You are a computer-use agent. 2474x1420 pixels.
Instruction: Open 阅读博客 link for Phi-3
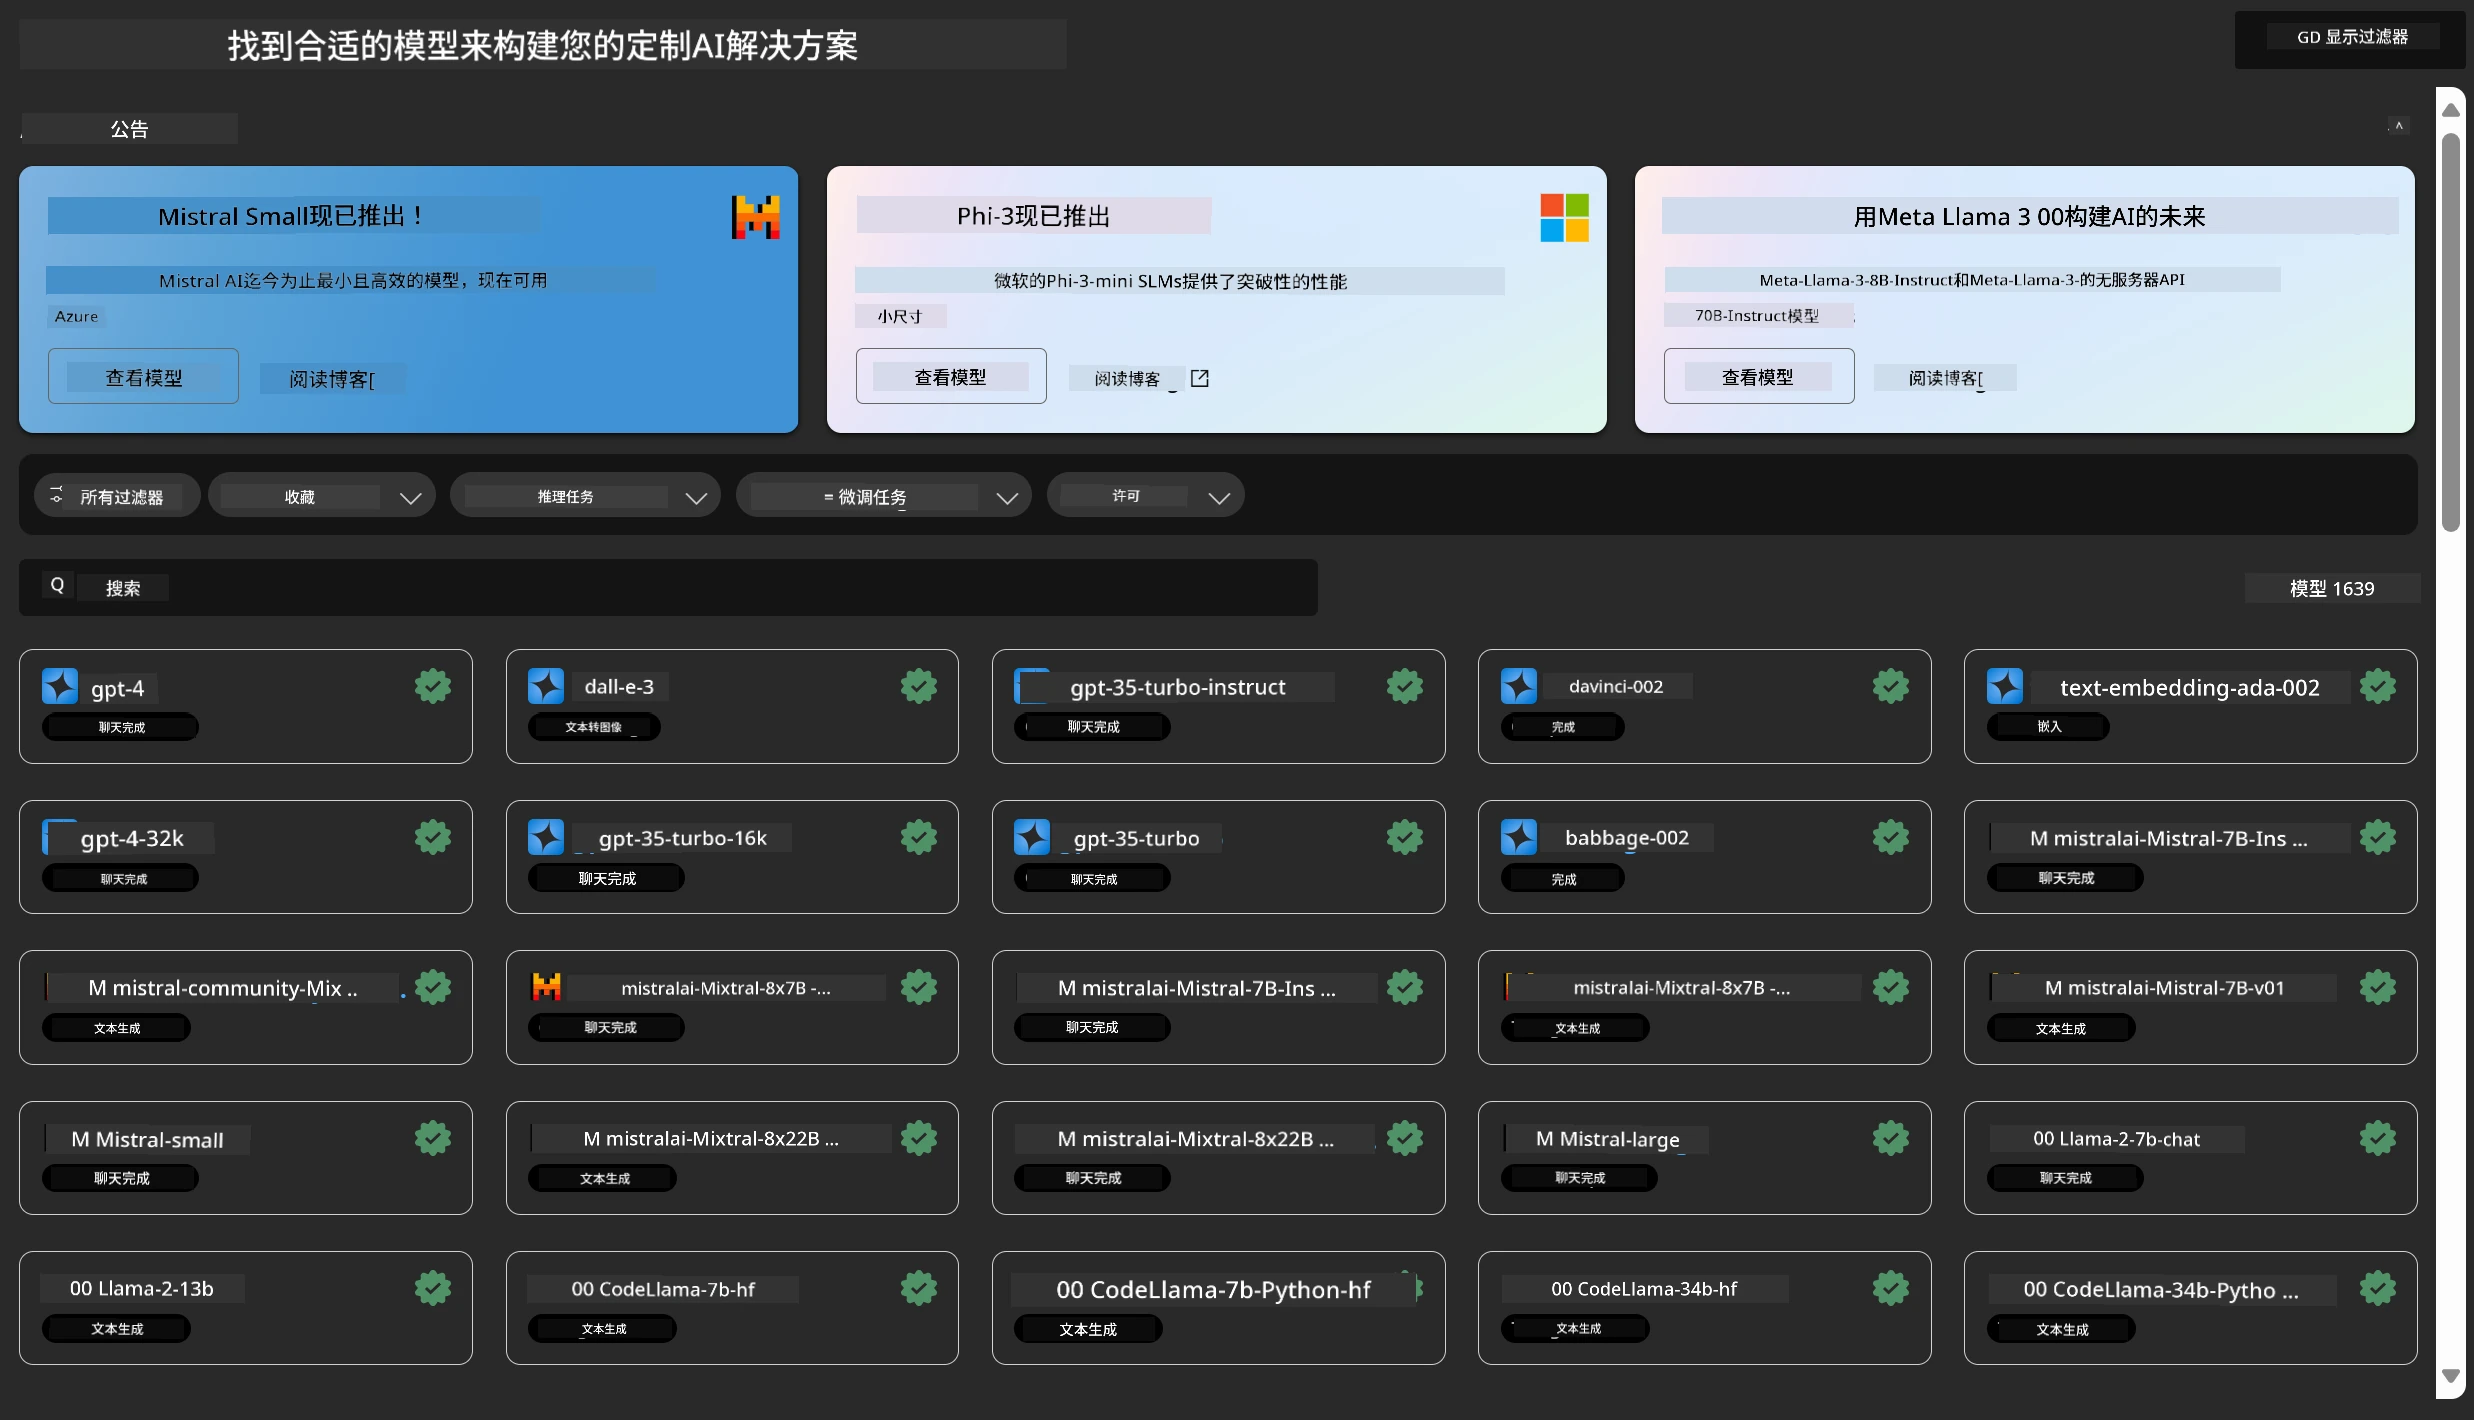tap(1127, 379)
